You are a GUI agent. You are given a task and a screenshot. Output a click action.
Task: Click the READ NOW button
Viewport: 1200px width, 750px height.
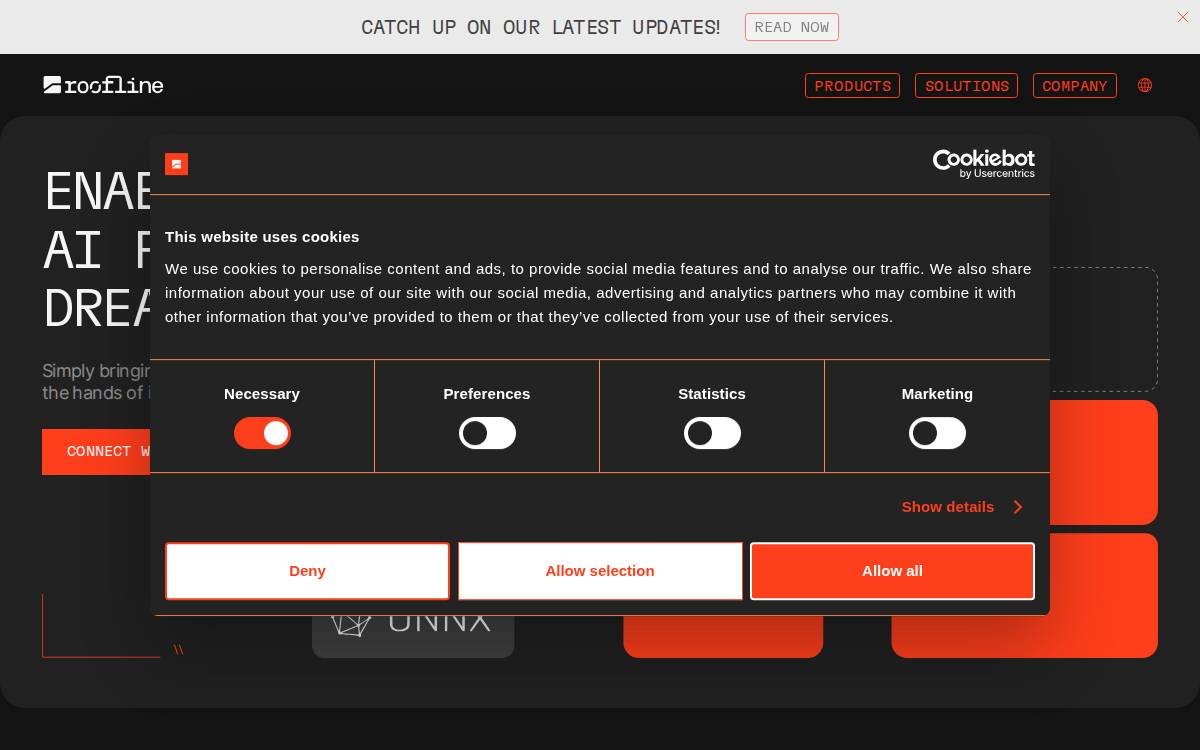pyautogui.click(x=791, y=27)
